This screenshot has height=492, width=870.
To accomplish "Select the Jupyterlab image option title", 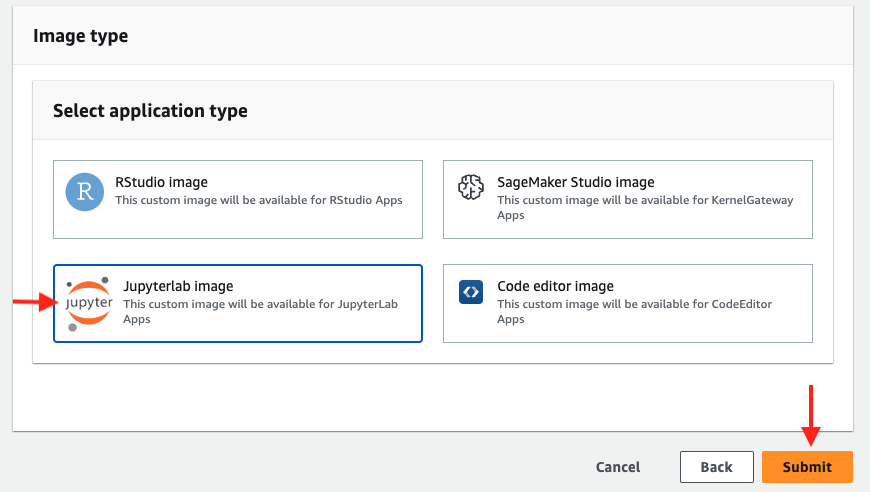I will pyautogui.click(x=178, y=286).
